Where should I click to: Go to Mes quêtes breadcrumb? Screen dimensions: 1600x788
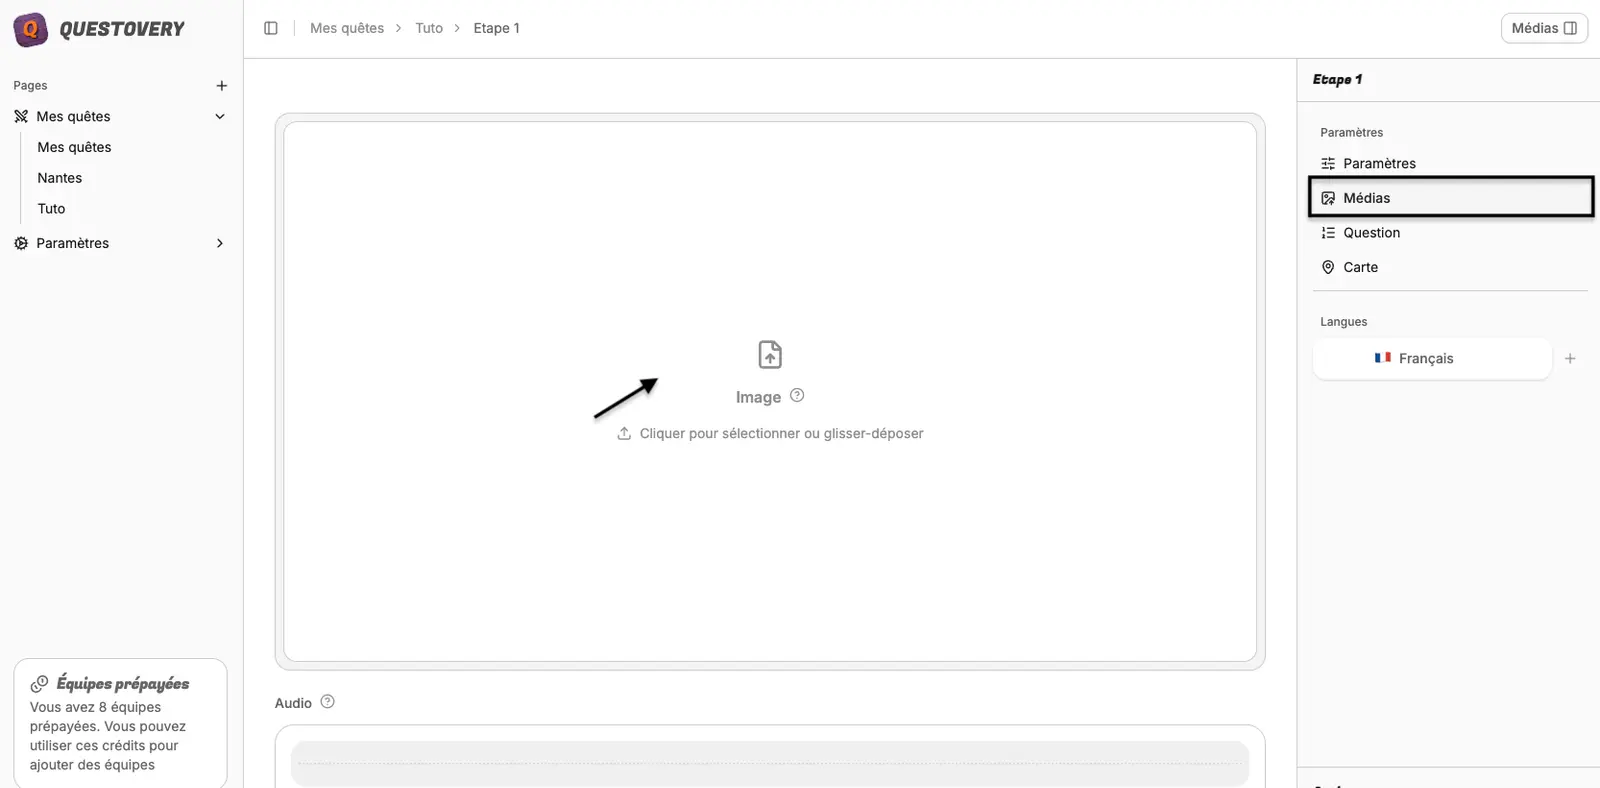pyautogui.click(x=347, y=28)
